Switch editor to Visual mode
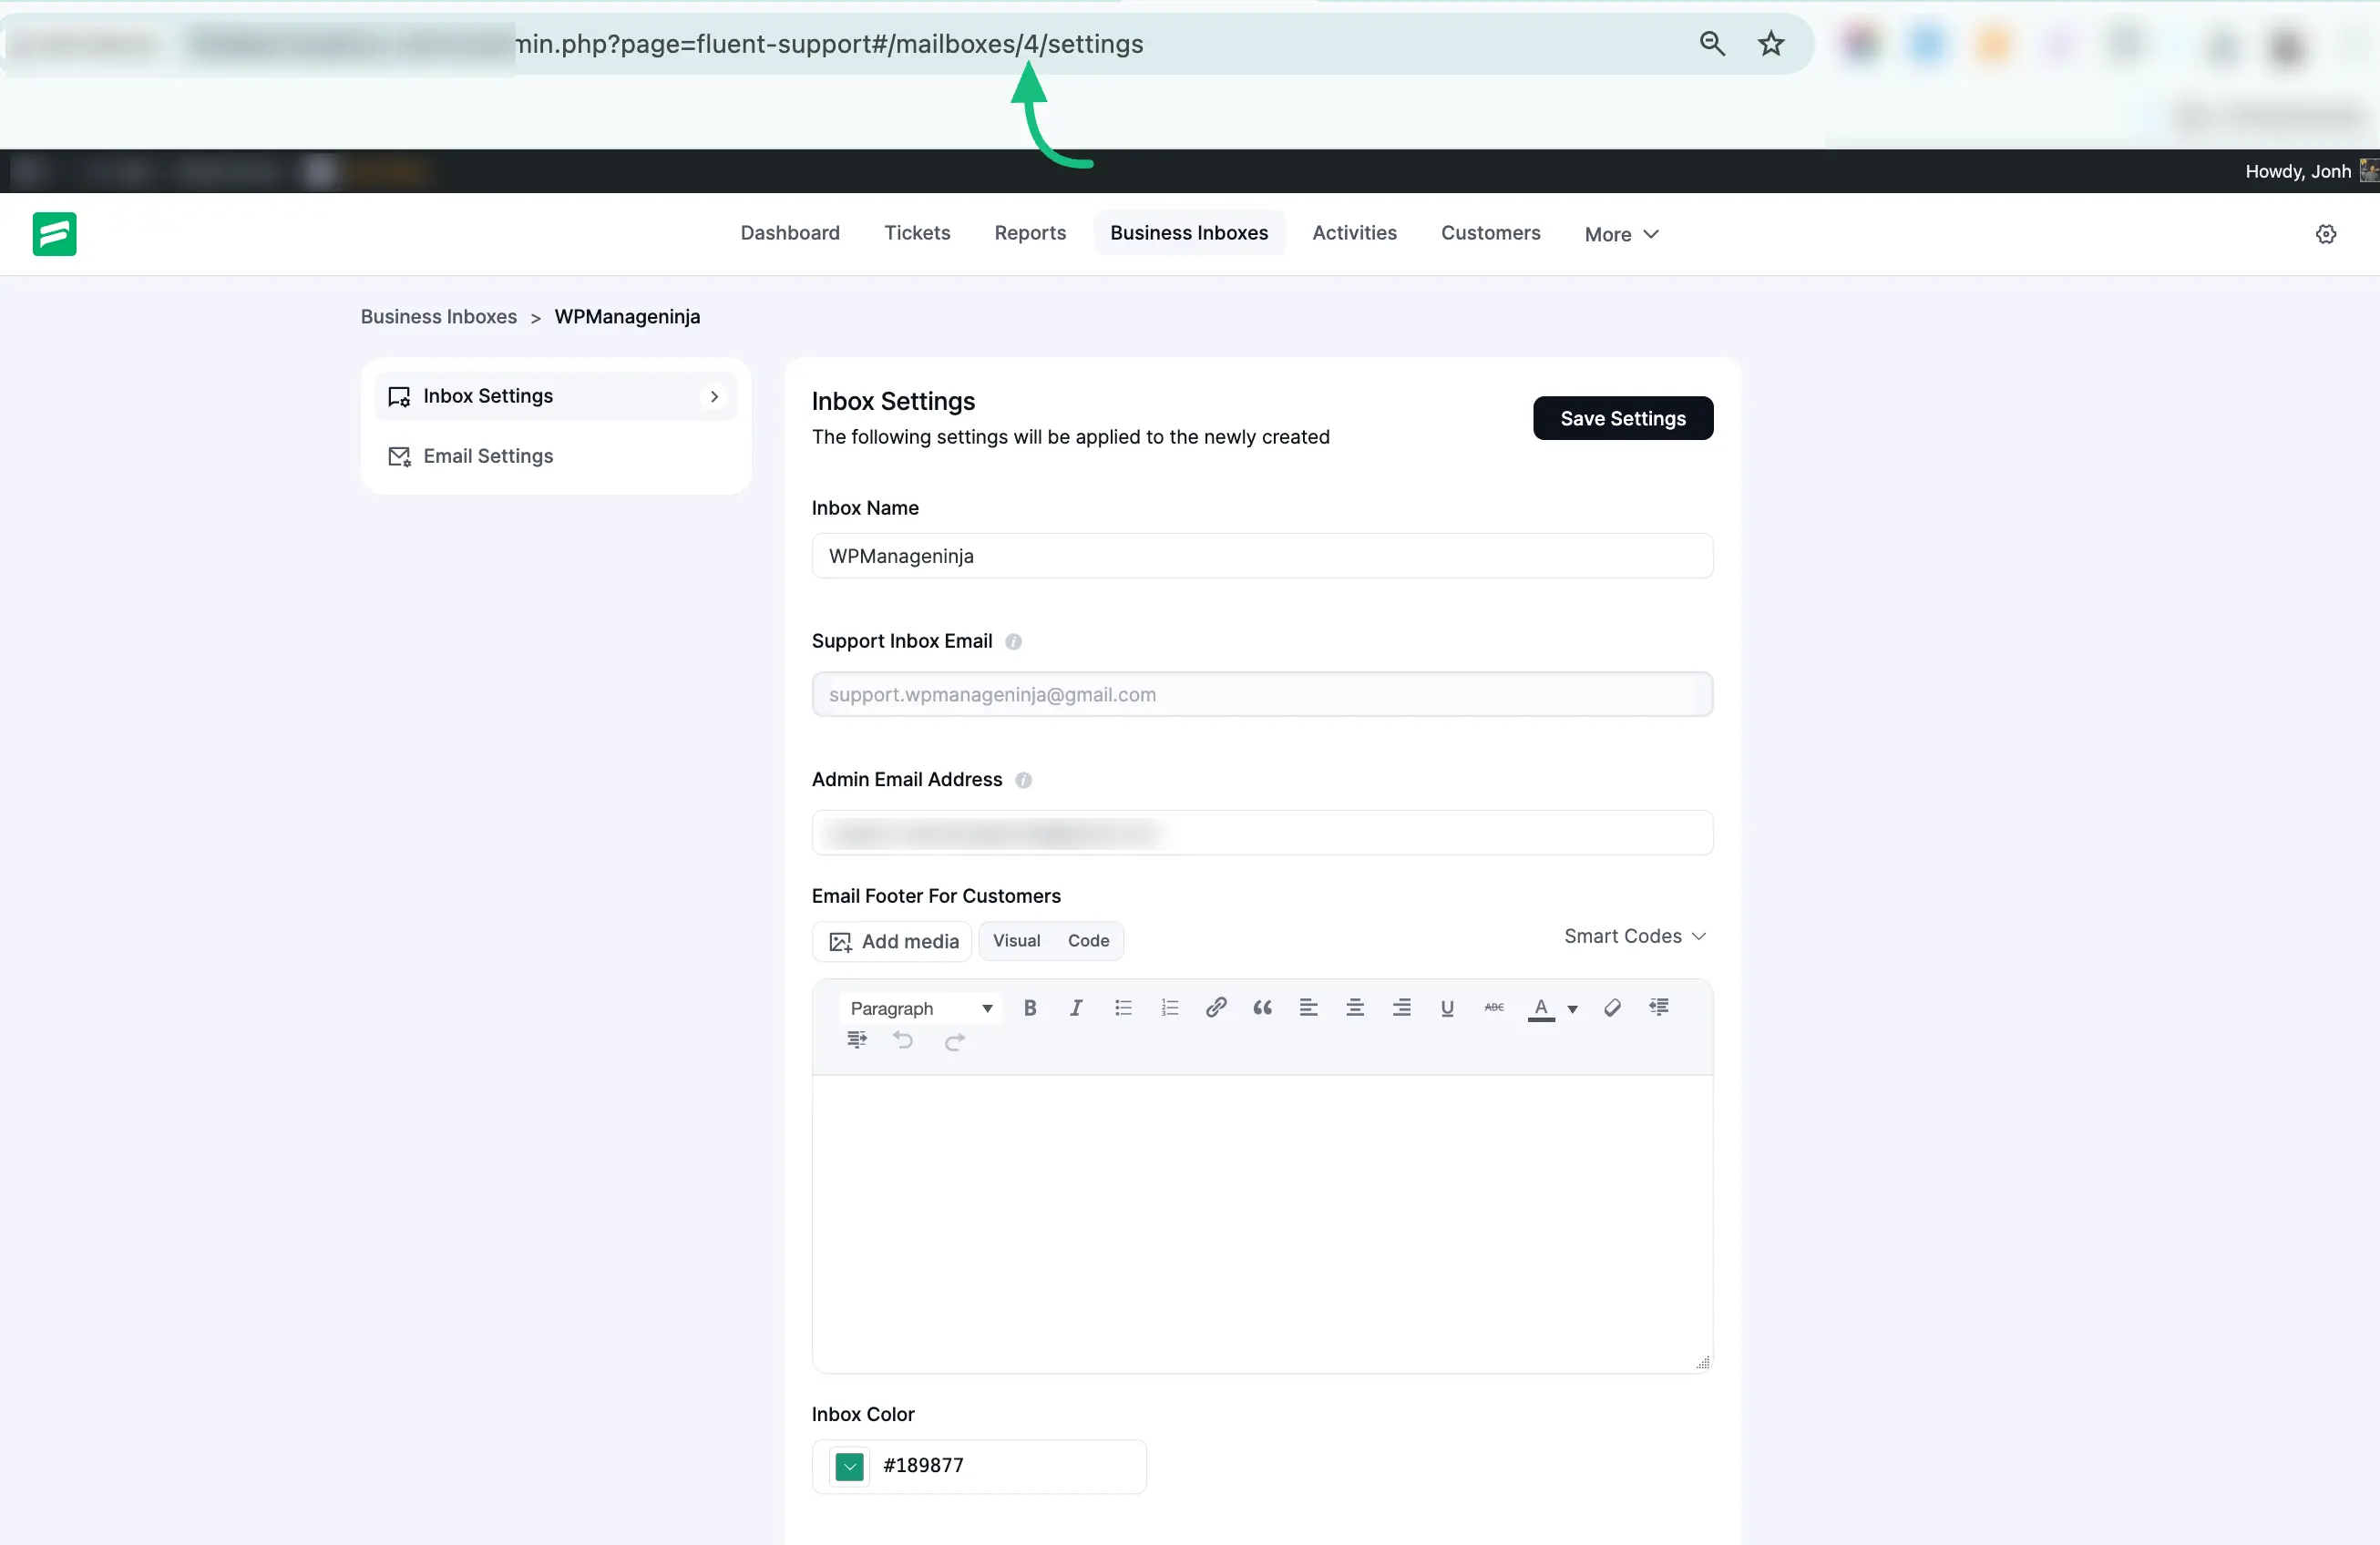Screen dimensions: 2380x1545 click(x=1016, y=940)
